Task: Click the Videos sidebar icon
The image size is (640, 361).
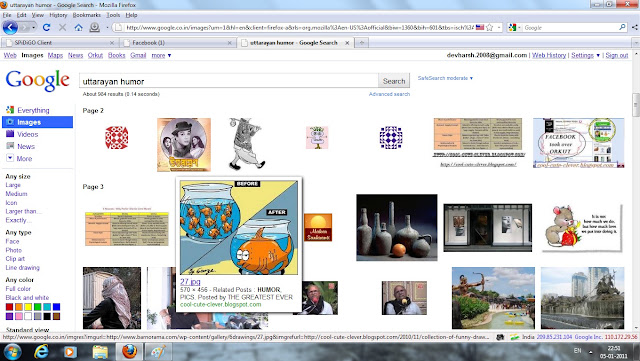Action: pos(10,134)
